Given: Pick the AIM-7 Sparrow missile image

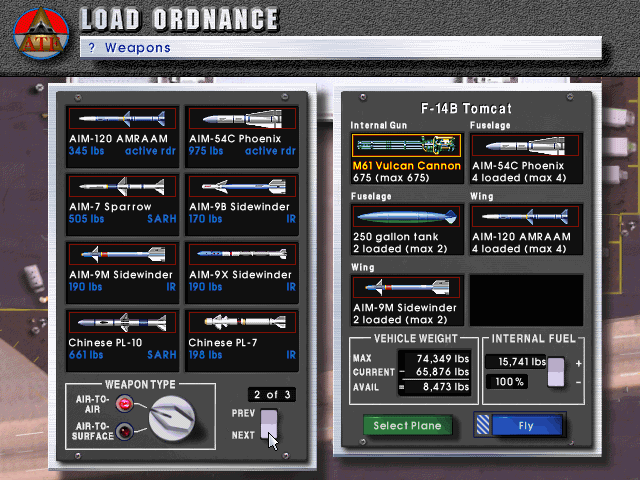Looking at the screenshot, I should click(122, 187).
